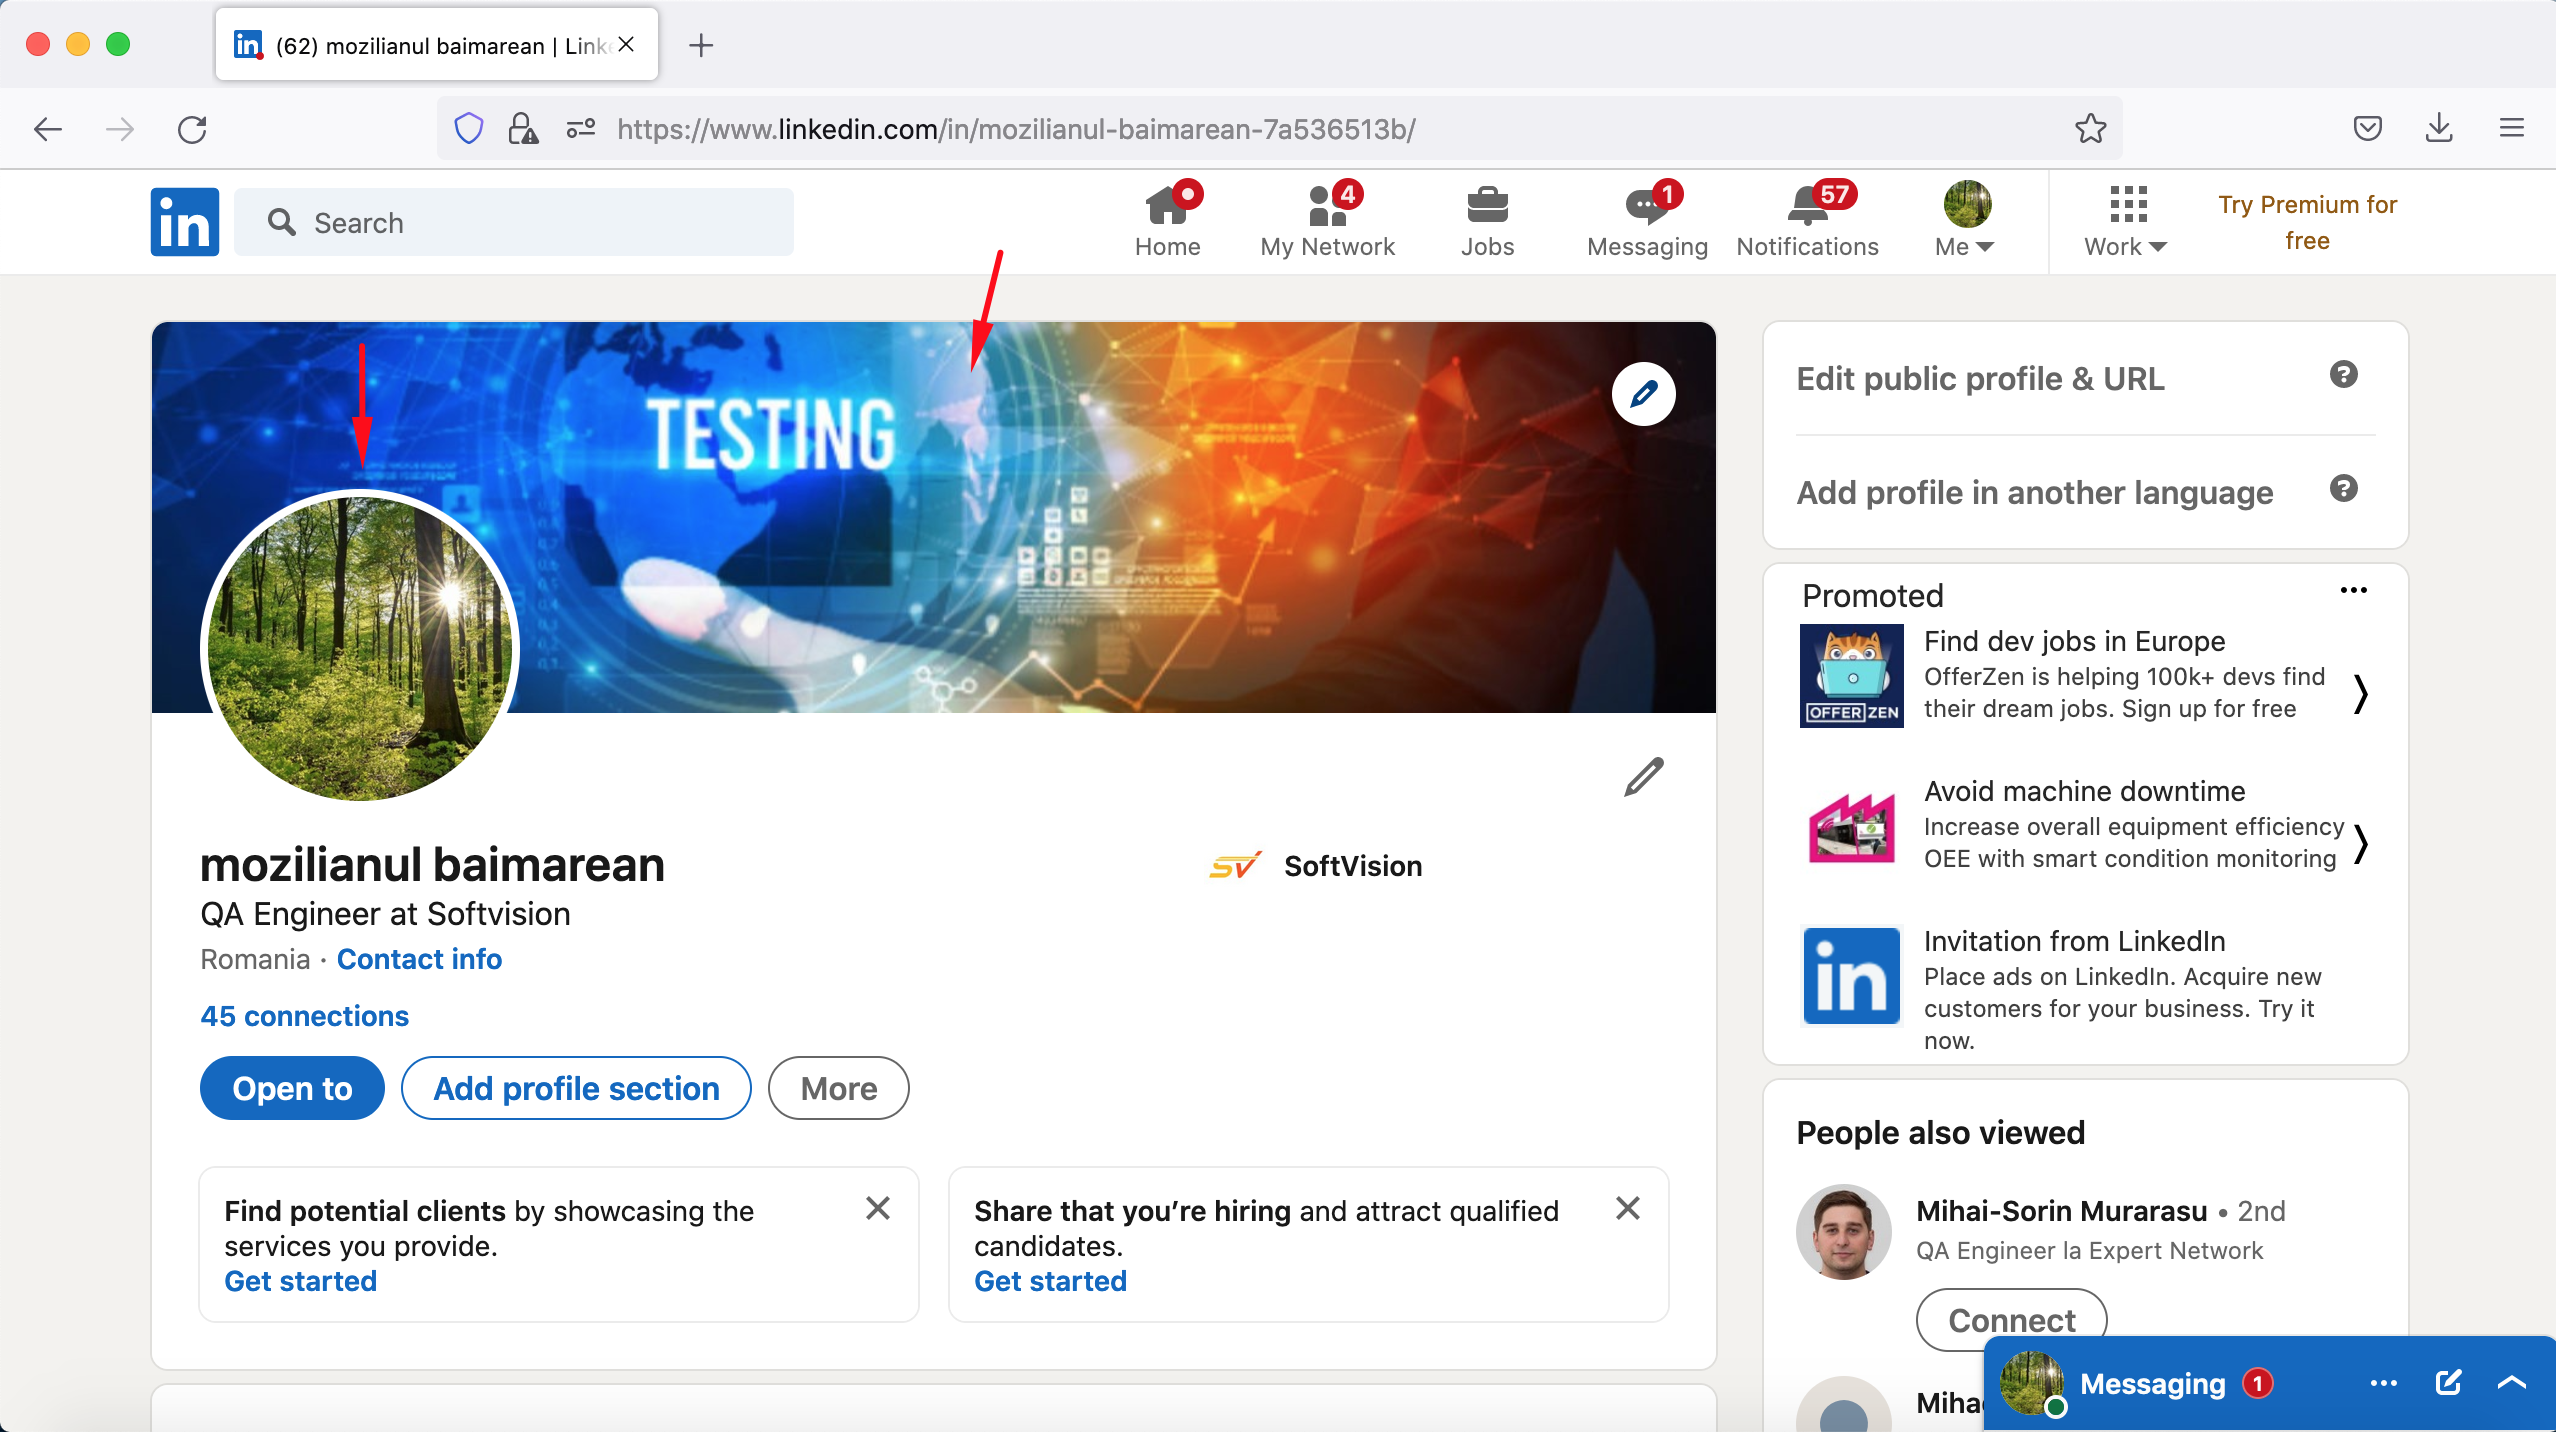
Task: Open the Me profile dropdown
Action: click(1963, 220)
